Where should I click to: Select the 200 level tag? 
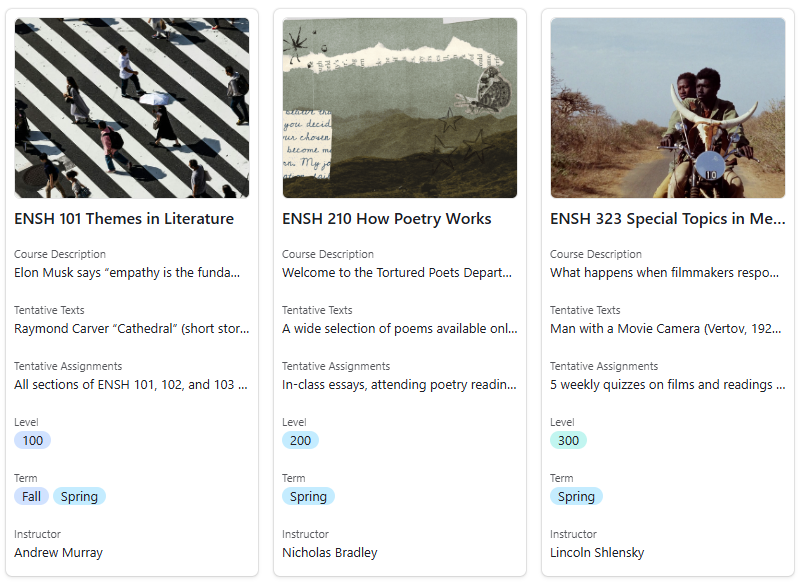tap(300, 440)
